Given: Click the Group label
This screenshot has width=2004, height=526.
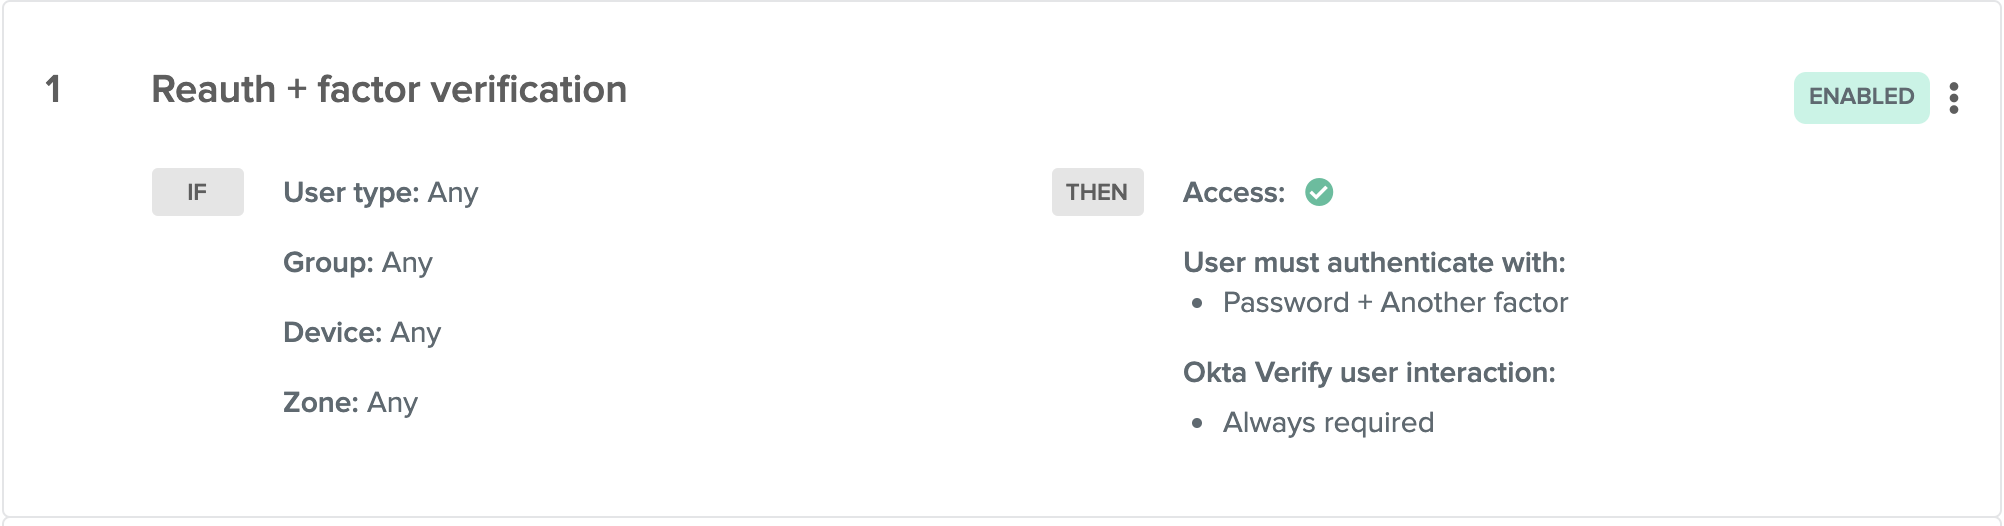Looking at the screenshot, I should pos(328,262).
